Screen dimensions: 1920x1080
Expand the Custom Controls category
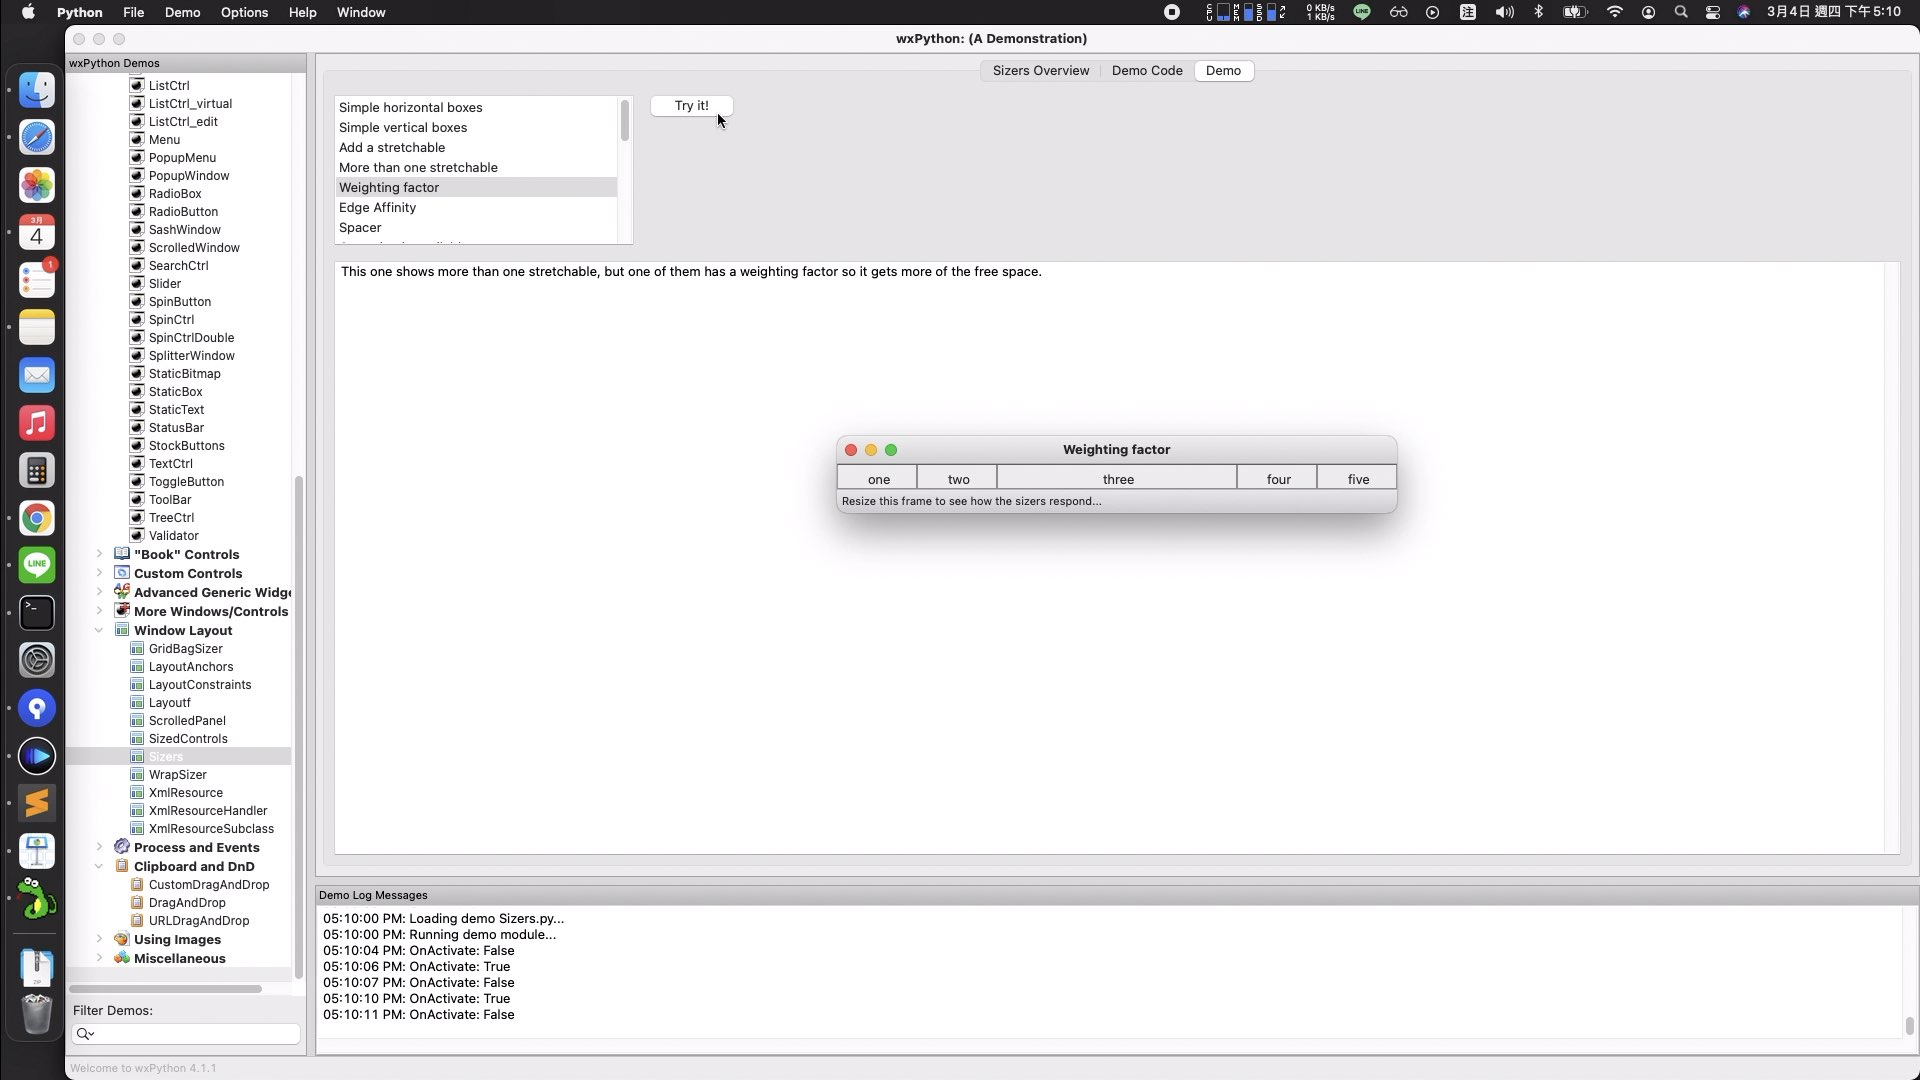click(x=99, y=573)
